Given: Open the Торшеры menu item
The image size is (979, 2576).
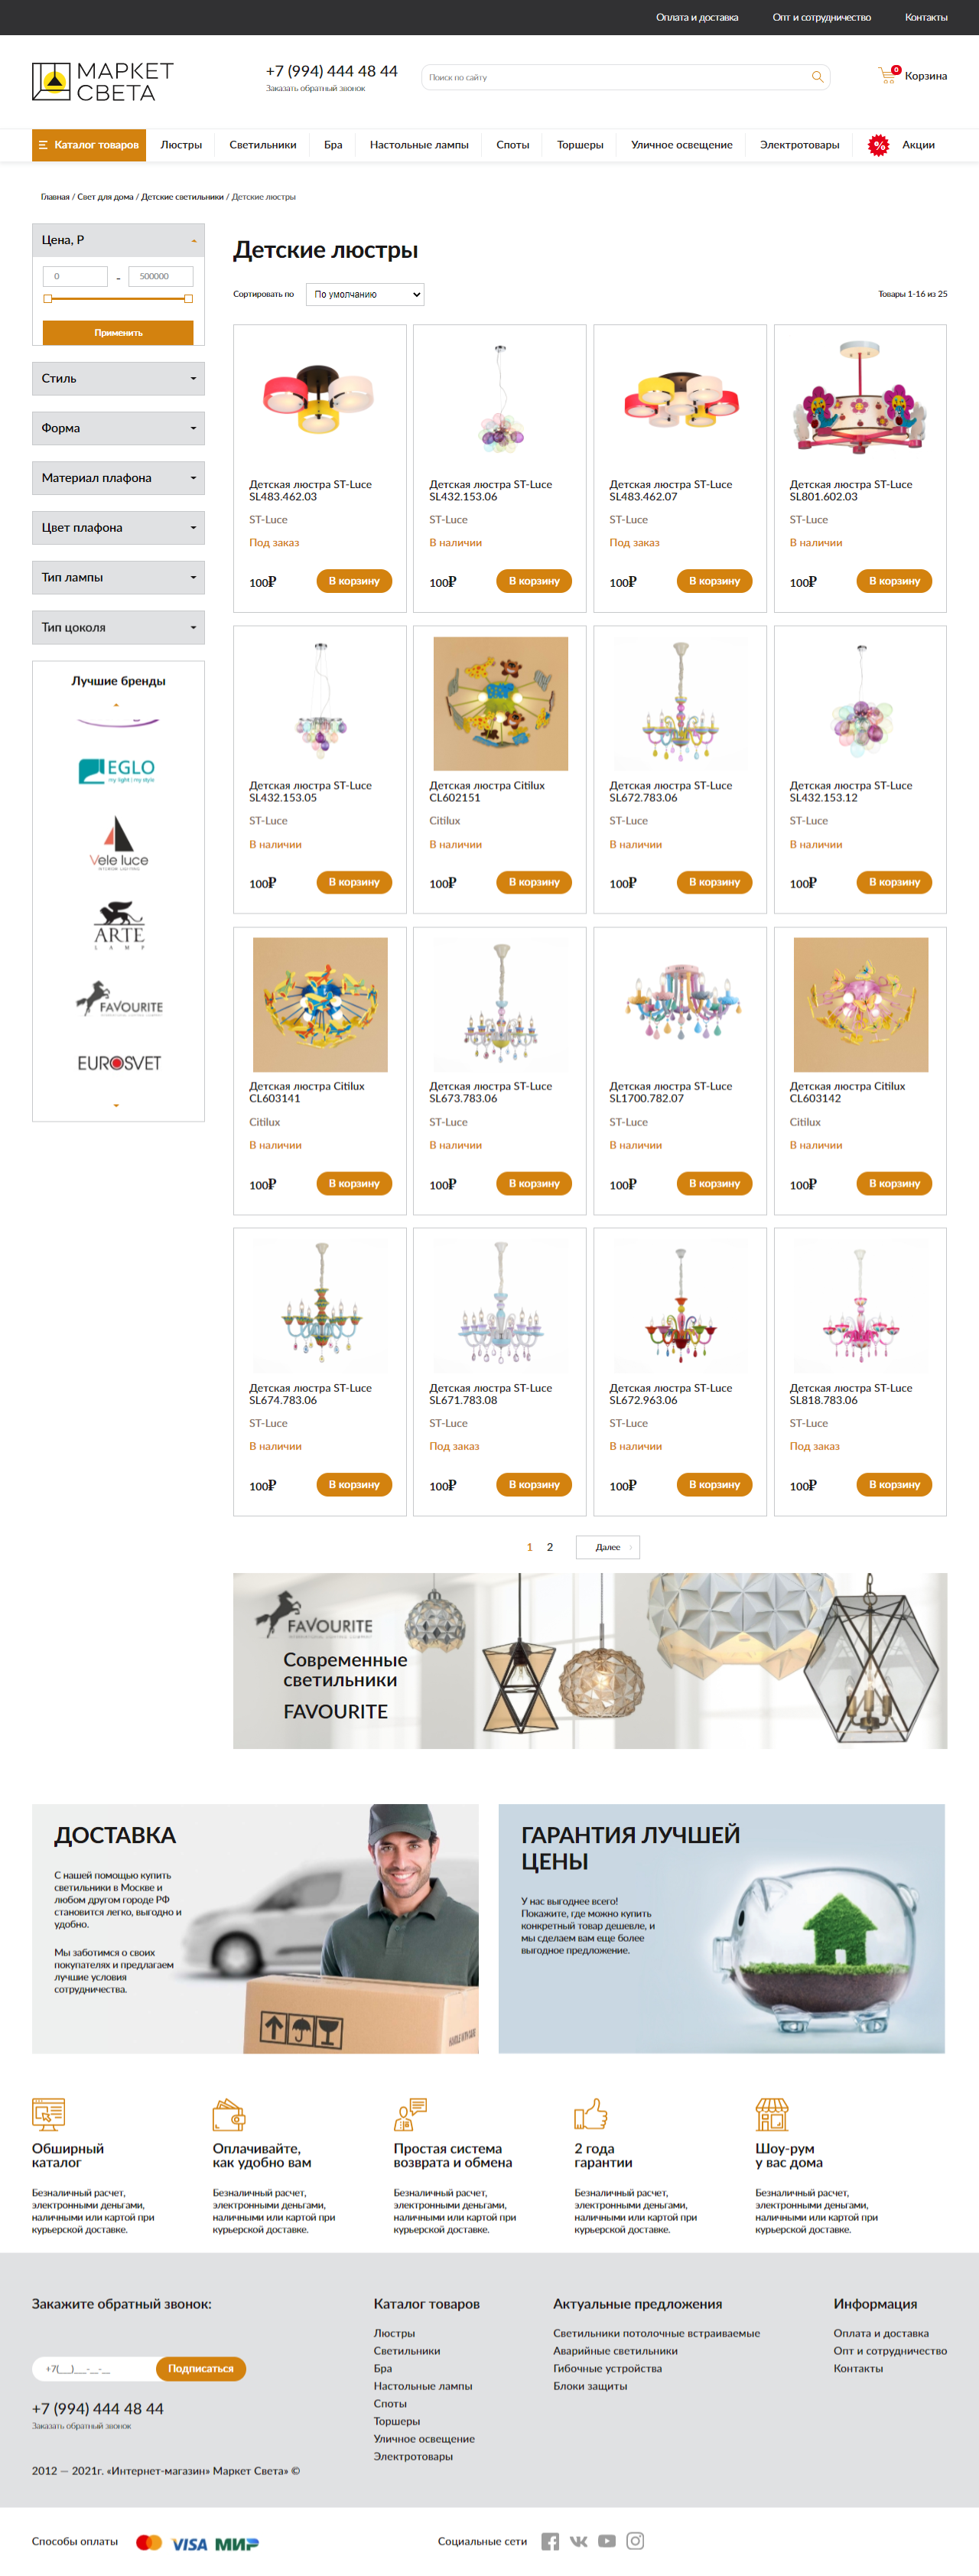Looking at the screenshot, I should pos(580,145).
